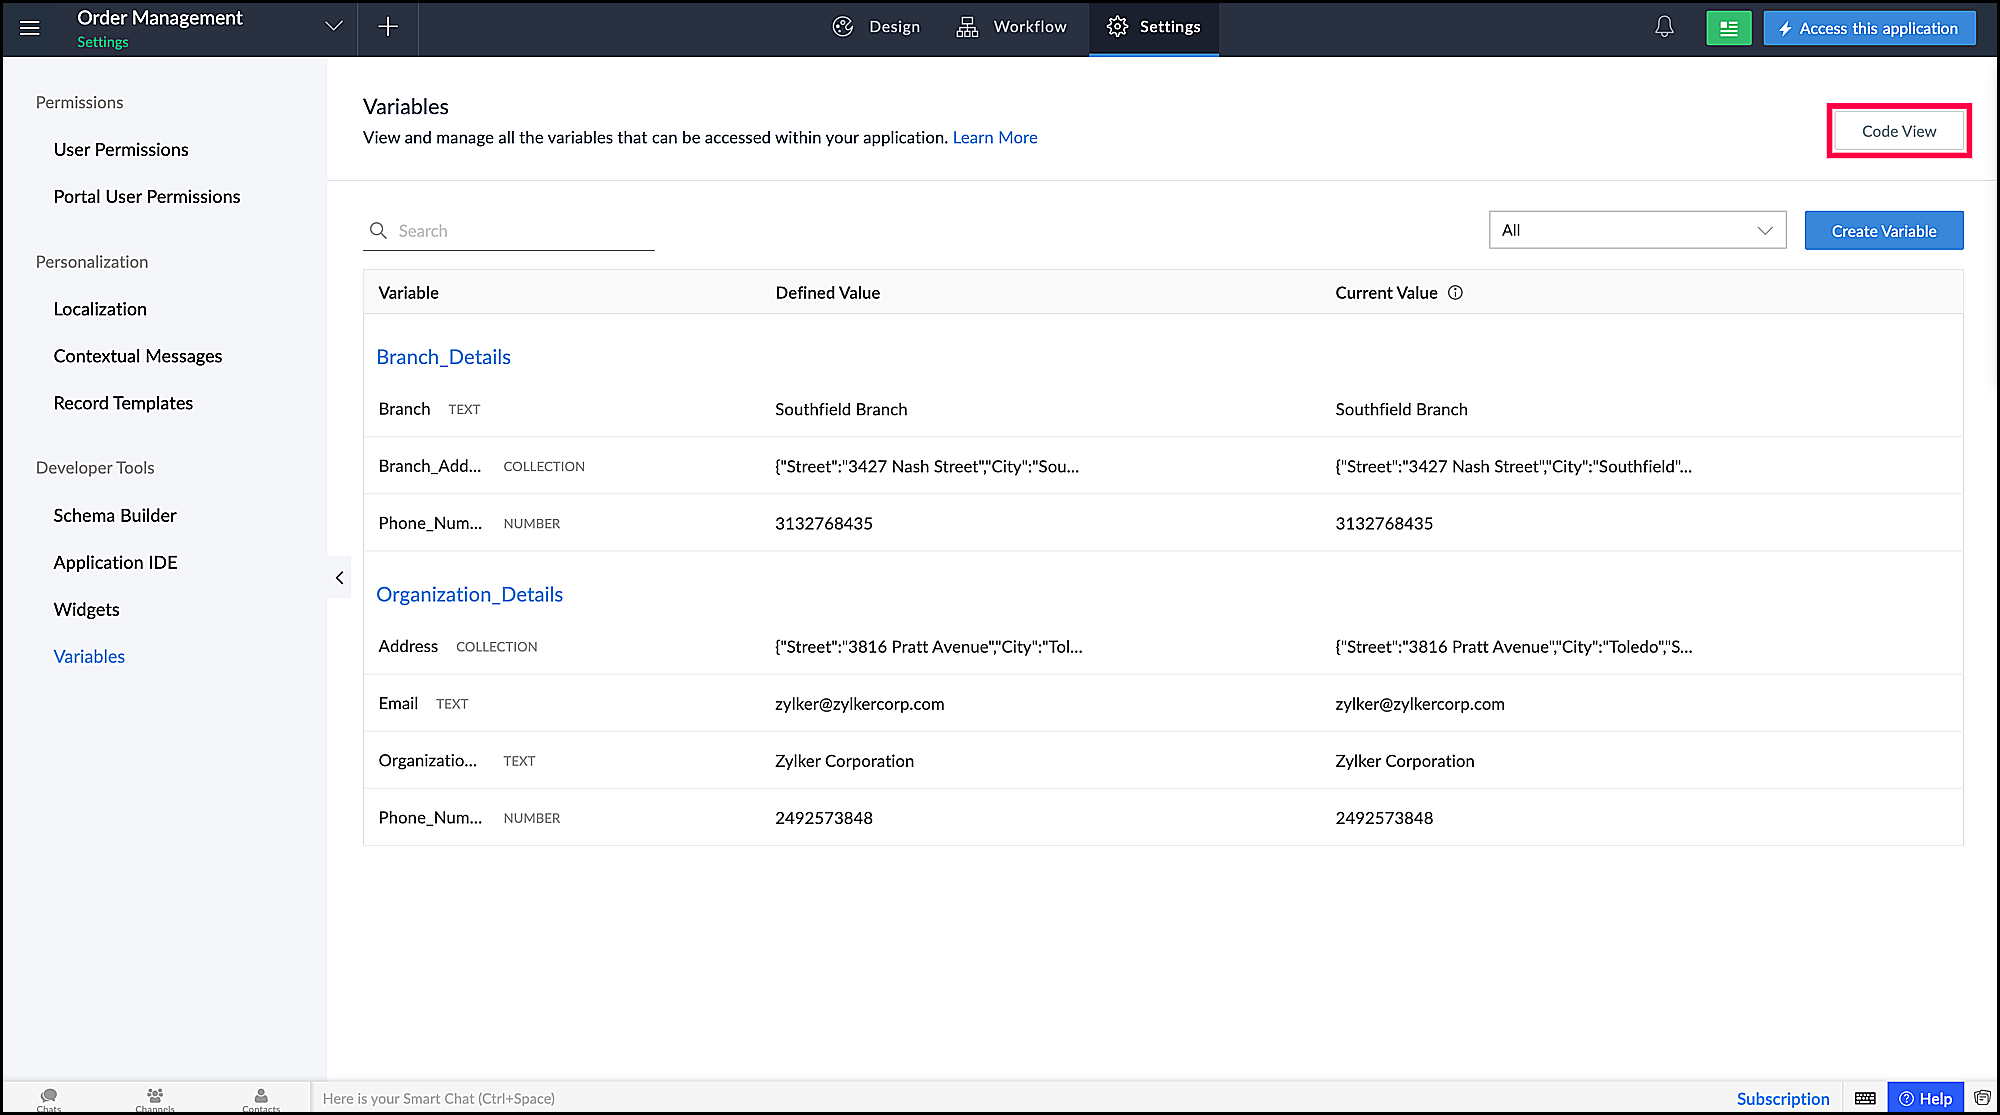
Task: Open the Channels icon in bottom bar
Action: click(155, 1097)
